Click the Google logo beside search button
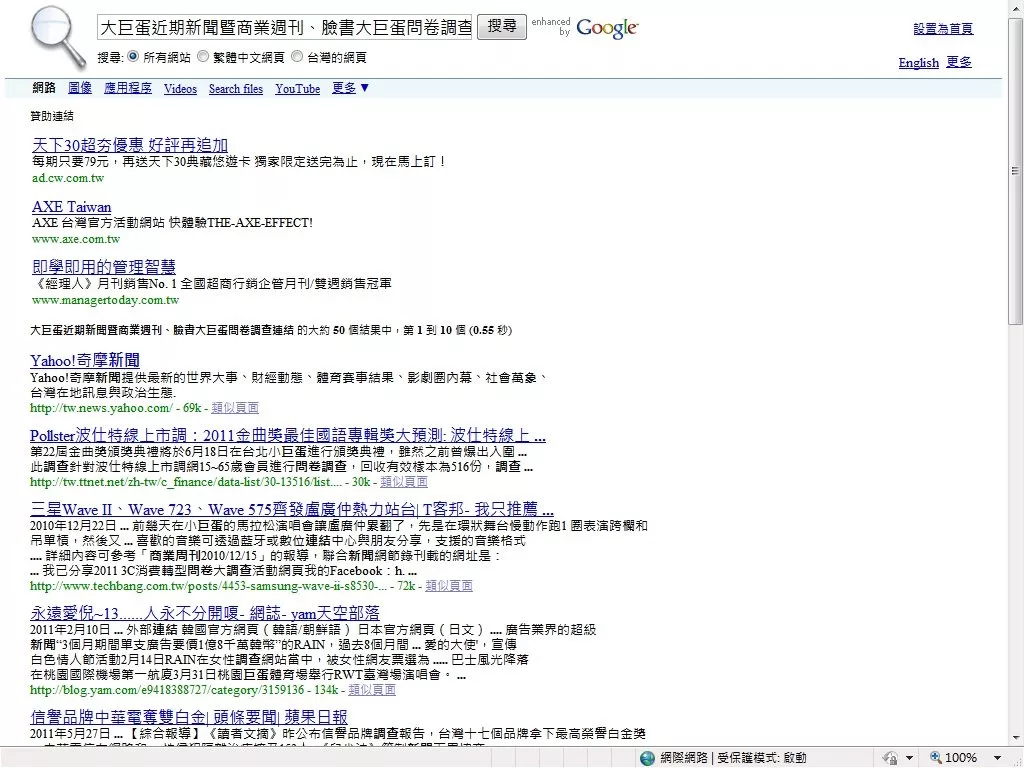 [607, 28]
